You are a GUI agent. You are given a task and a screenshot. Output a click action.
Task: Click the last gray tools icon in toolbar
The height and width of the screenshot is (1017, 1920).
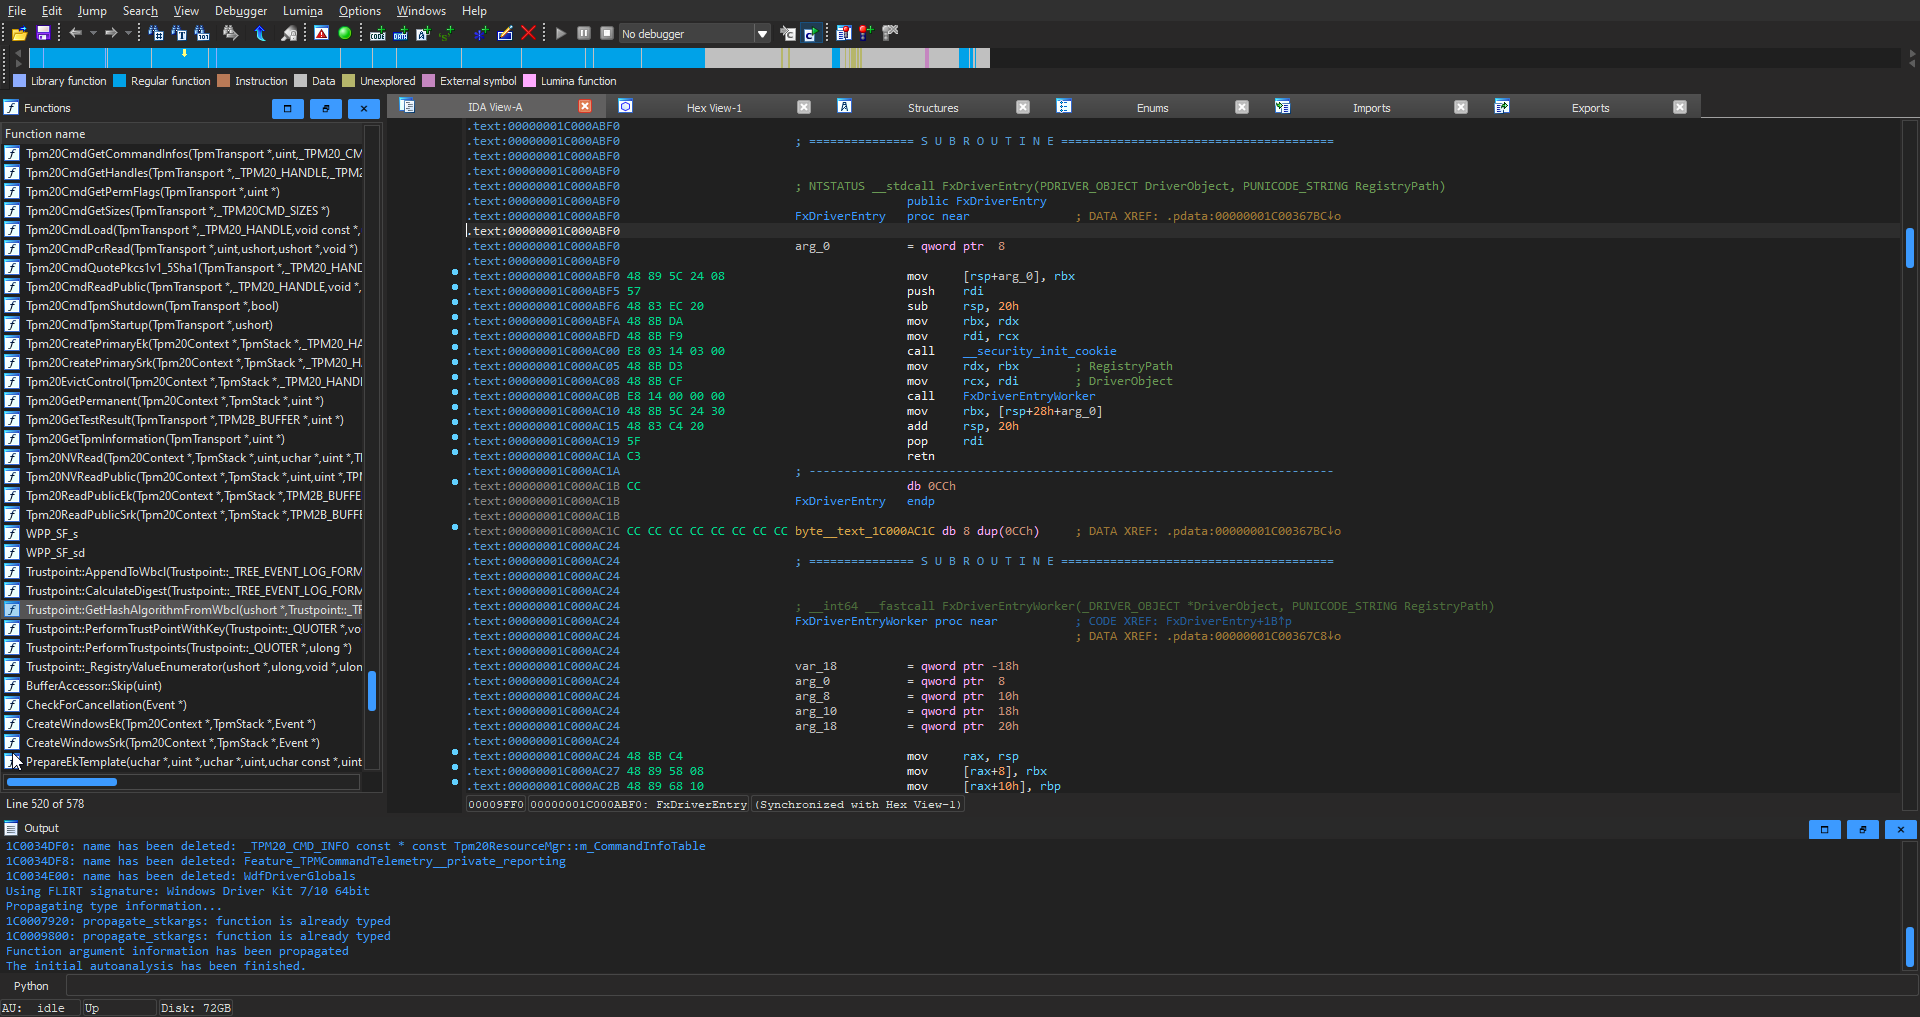click(x=890, y=33)
